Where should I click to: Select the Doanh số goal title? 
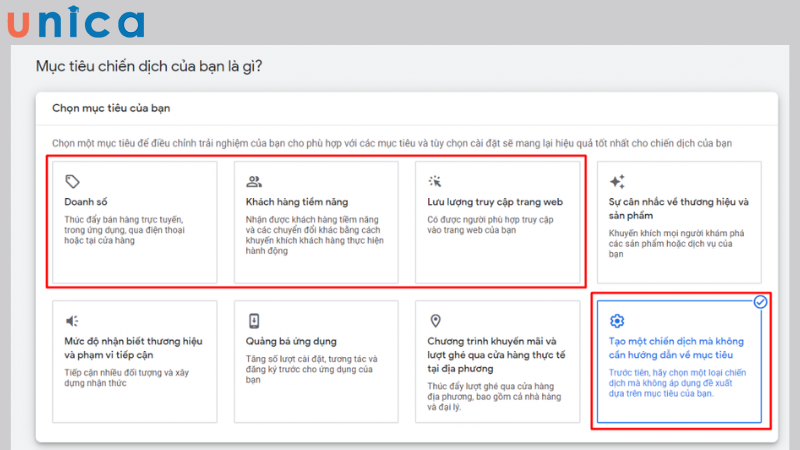tap(86, 202)
